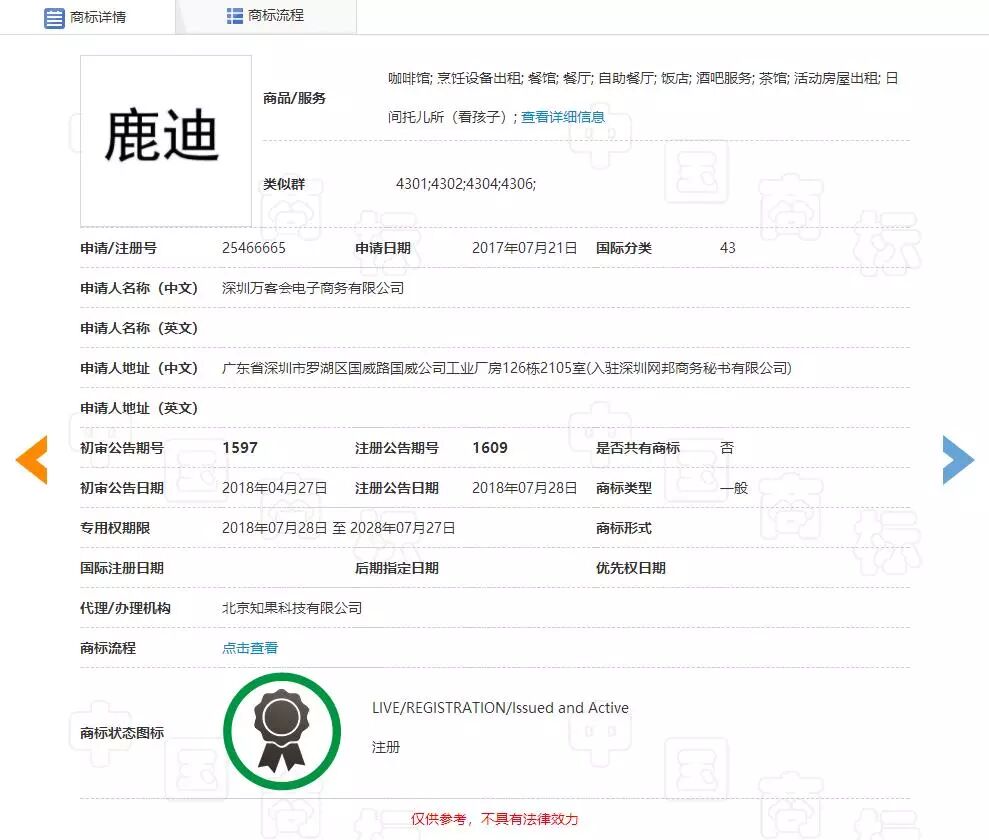
Task: Click the 类似群 field label
Action: click(x=284, y=184)
